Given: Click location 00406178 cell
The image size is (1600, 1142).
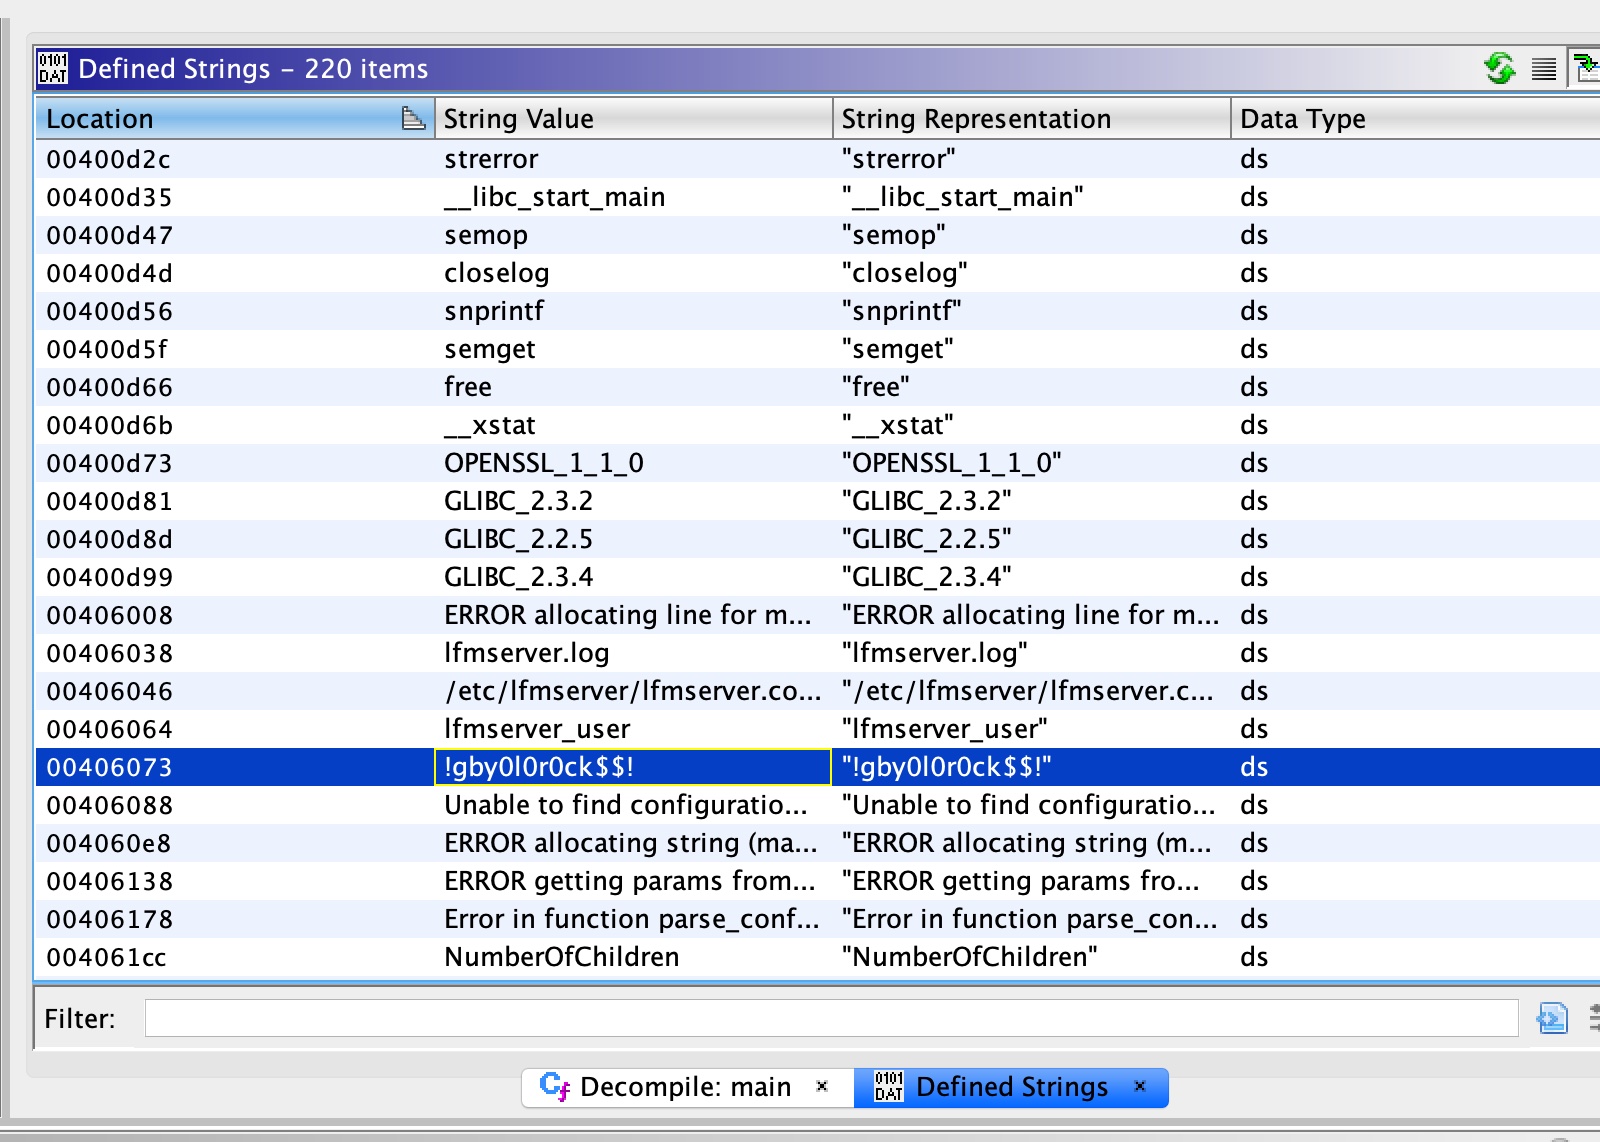Looking at the screenshot, I should pyautogui.click(x=235, y=919).
